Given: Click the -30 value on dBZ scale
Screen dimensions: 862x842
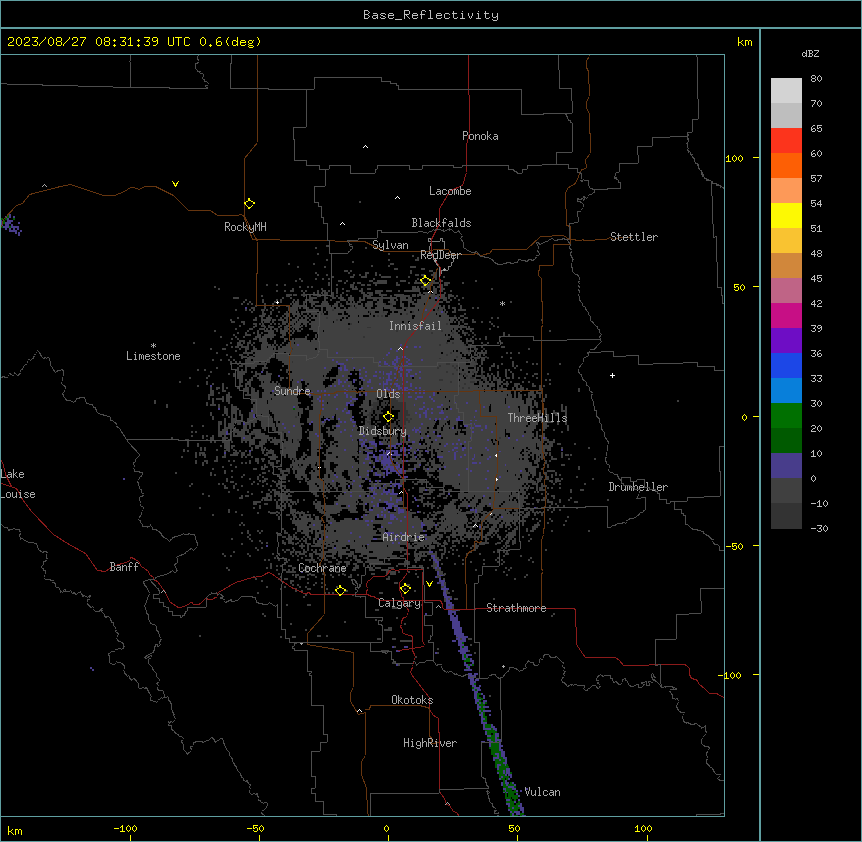Looking at the screenshot, I should click(x=819, y=528).
